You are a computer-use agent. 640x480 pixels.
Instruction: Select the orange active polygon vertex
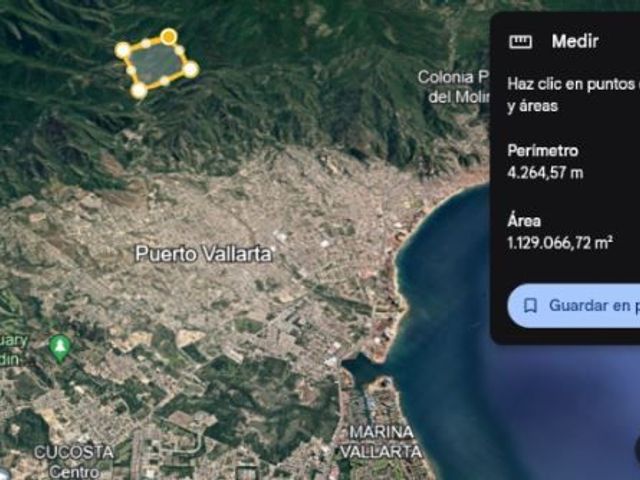[168, 37]
